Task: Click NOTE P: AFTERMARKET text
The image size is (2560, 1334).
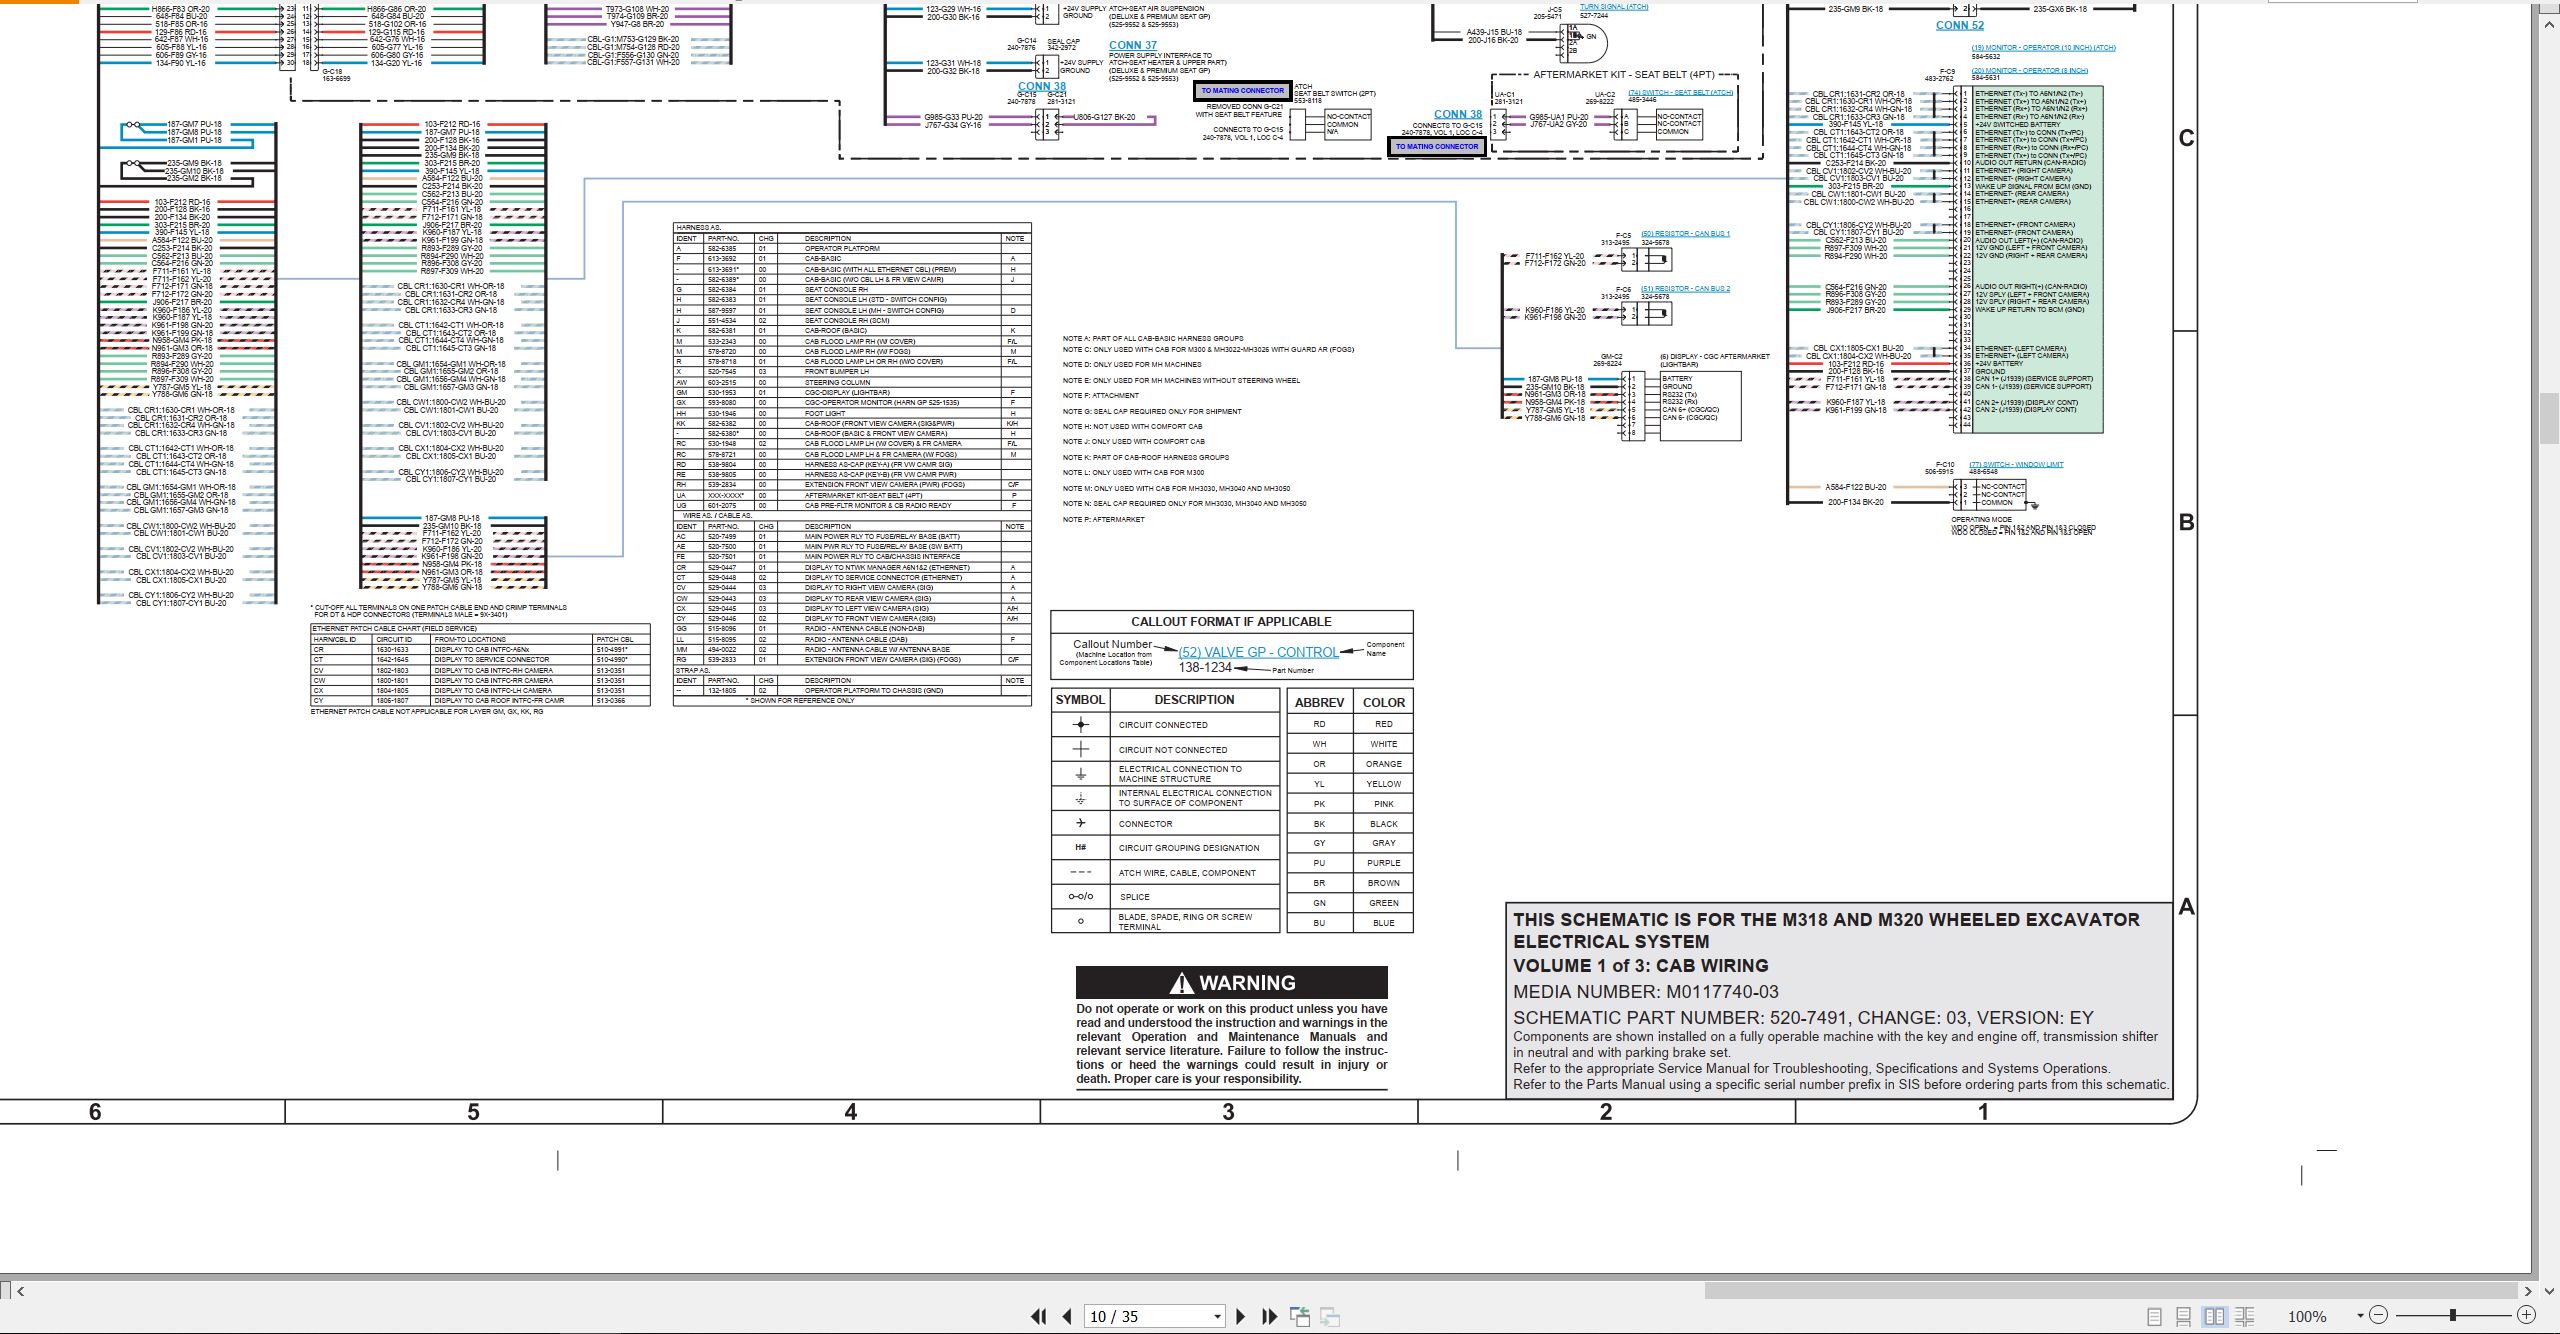Action: (1103, 519)
